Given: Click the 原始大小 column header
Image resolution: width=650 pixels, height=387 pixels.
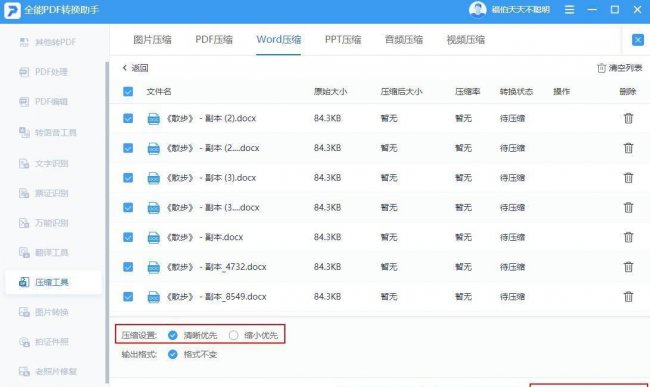Looking at the screenshot, I should click(330, 92).
